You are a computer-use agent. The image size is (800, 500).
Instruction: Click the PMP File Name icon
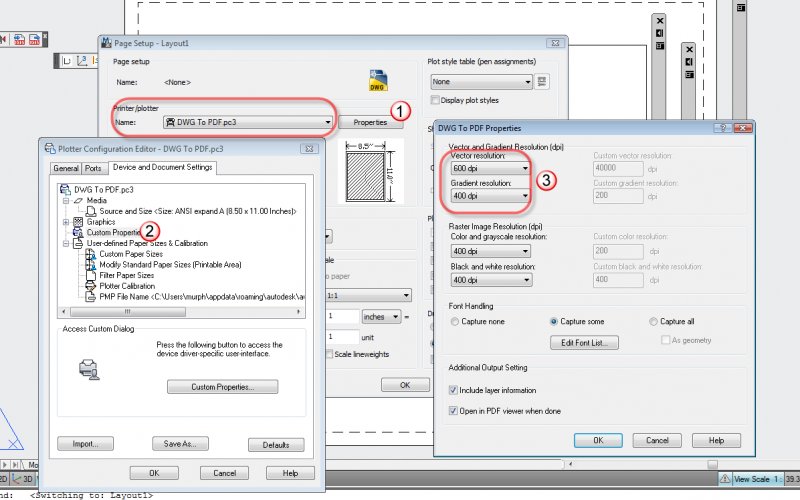tap(90, 297)
